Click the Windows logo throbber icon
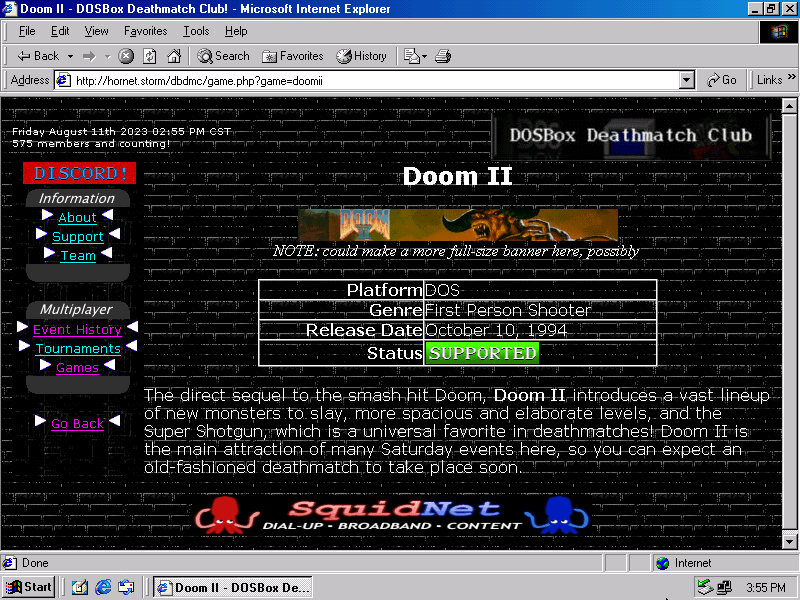The height and width of the screenshot is (600, 800). (x=779, y=32)
